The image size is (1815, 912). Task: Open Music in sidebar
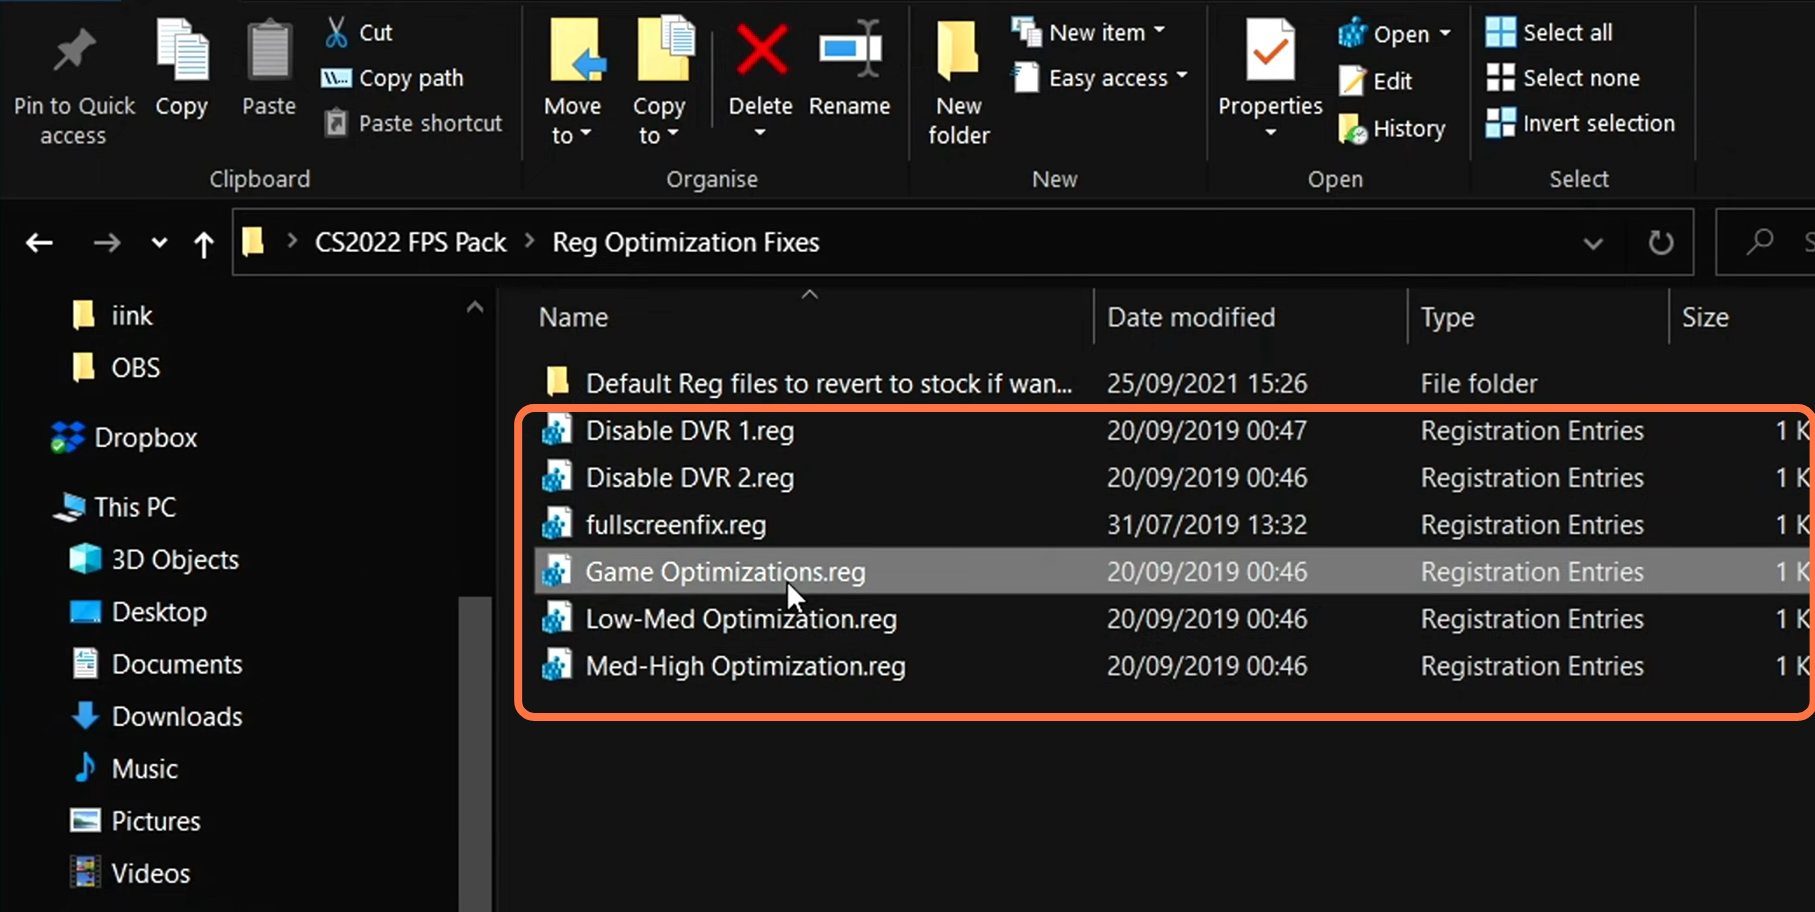(126, 768)
